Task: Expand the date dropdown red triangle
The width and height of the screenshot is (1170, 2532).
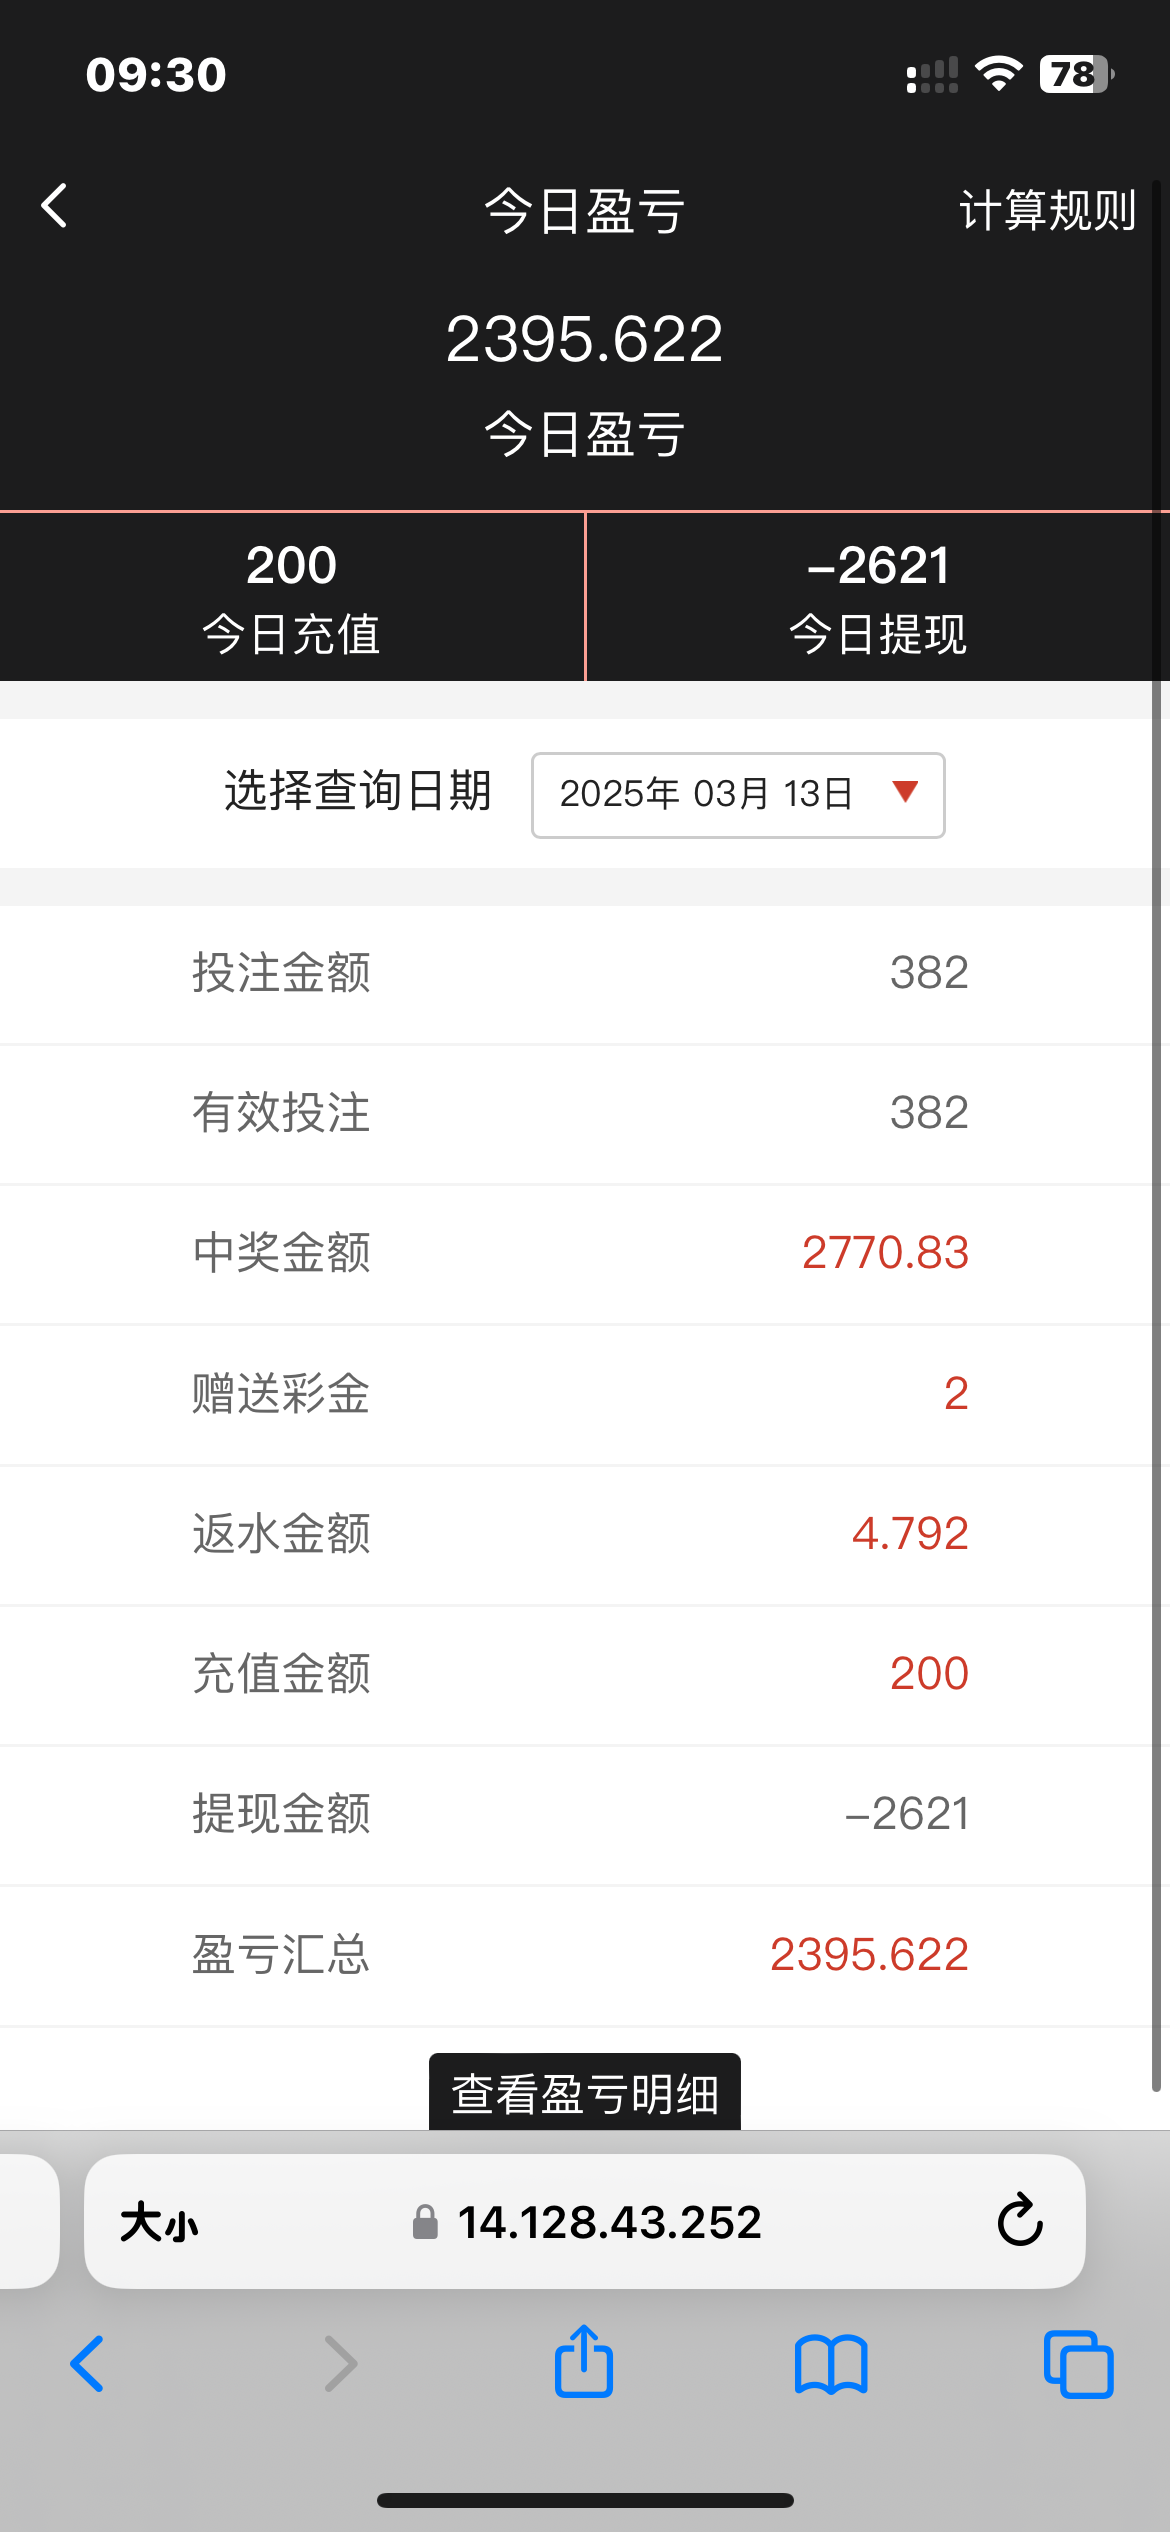Action: tap(905, 792)
